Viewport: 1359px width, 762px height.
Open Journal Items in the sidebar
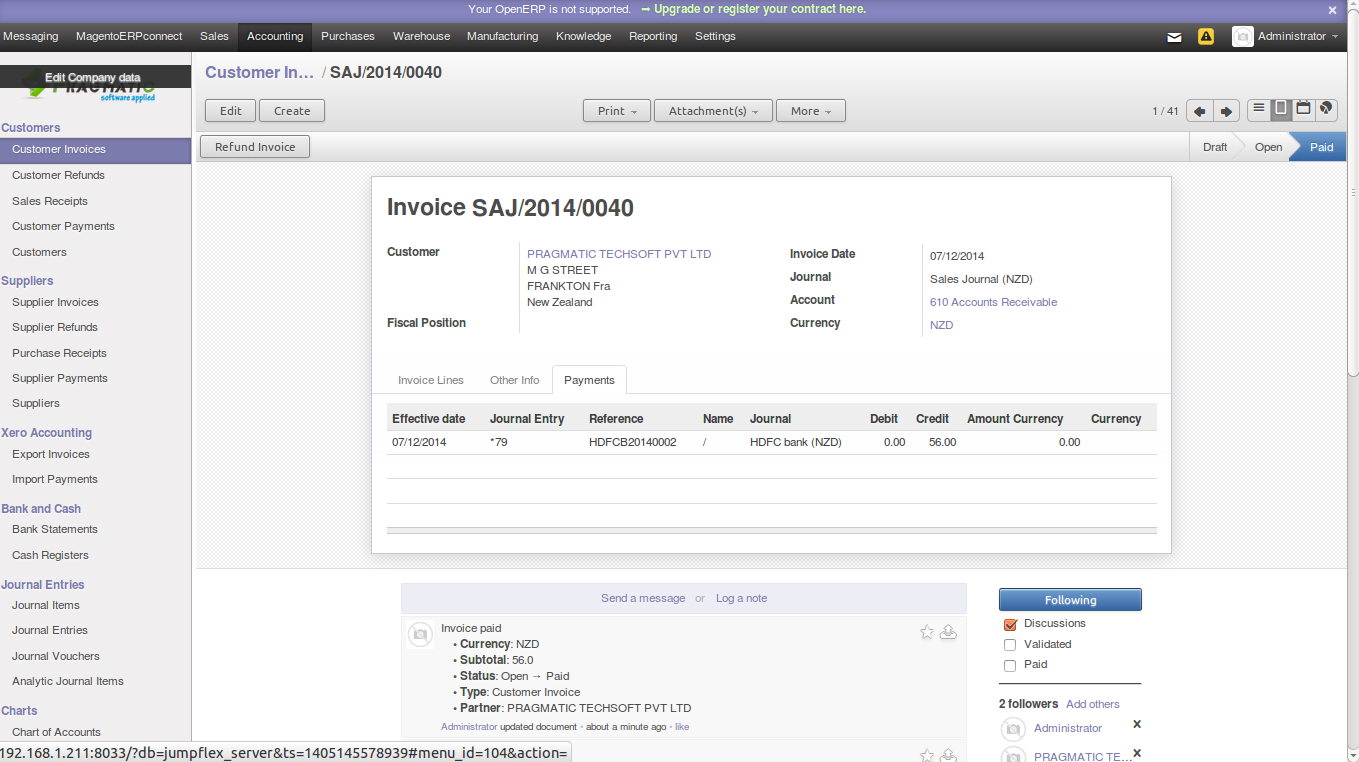[46, 605]
